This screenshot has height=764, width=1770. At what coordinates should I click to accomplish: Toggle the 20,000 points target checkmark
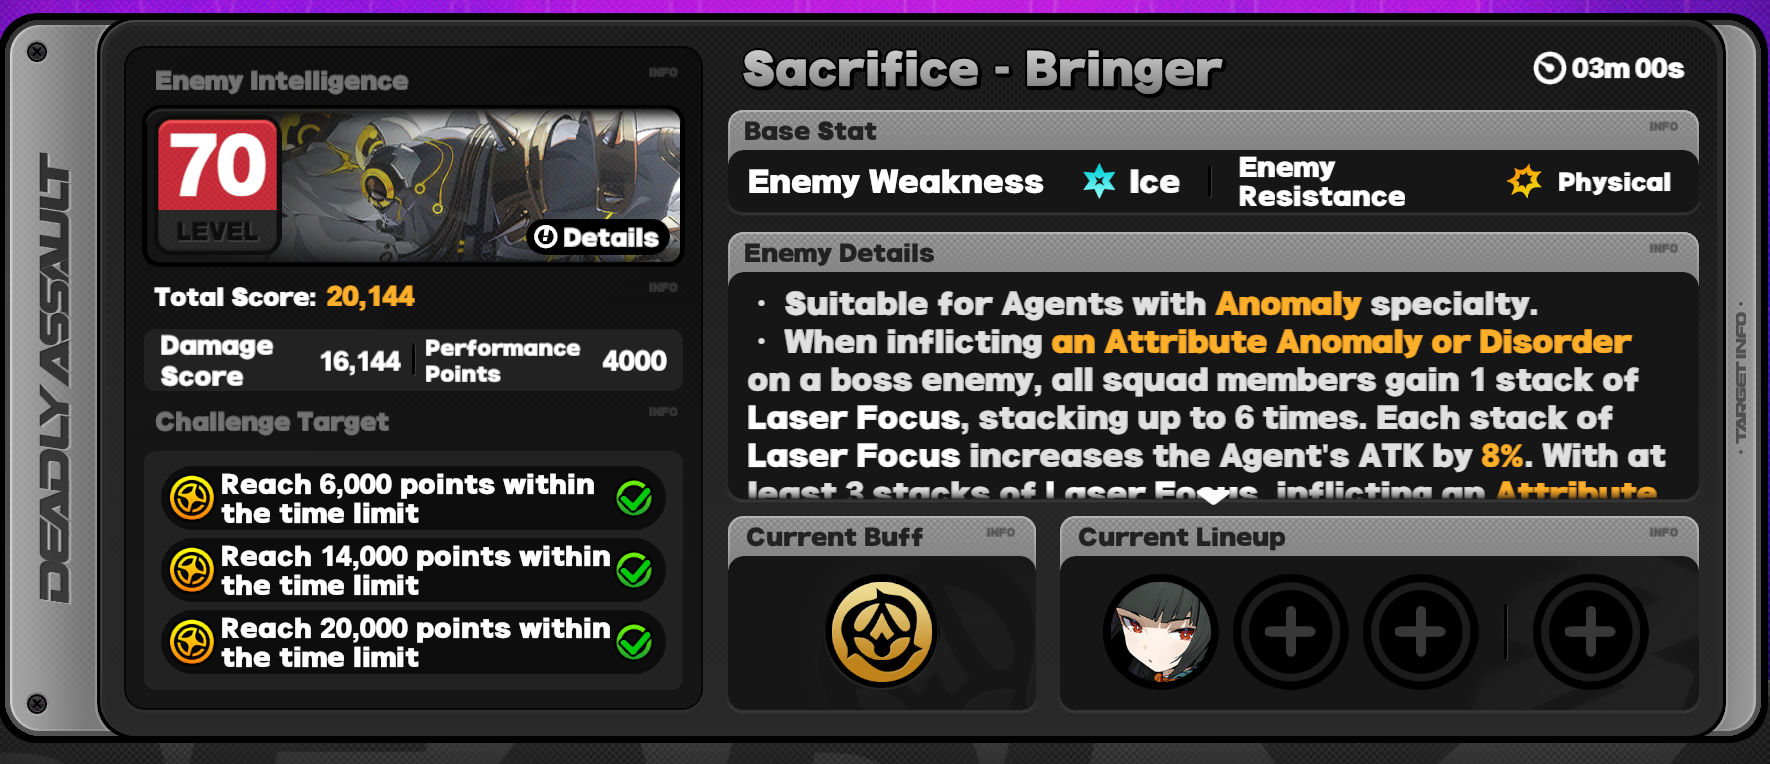click(634, 642)
